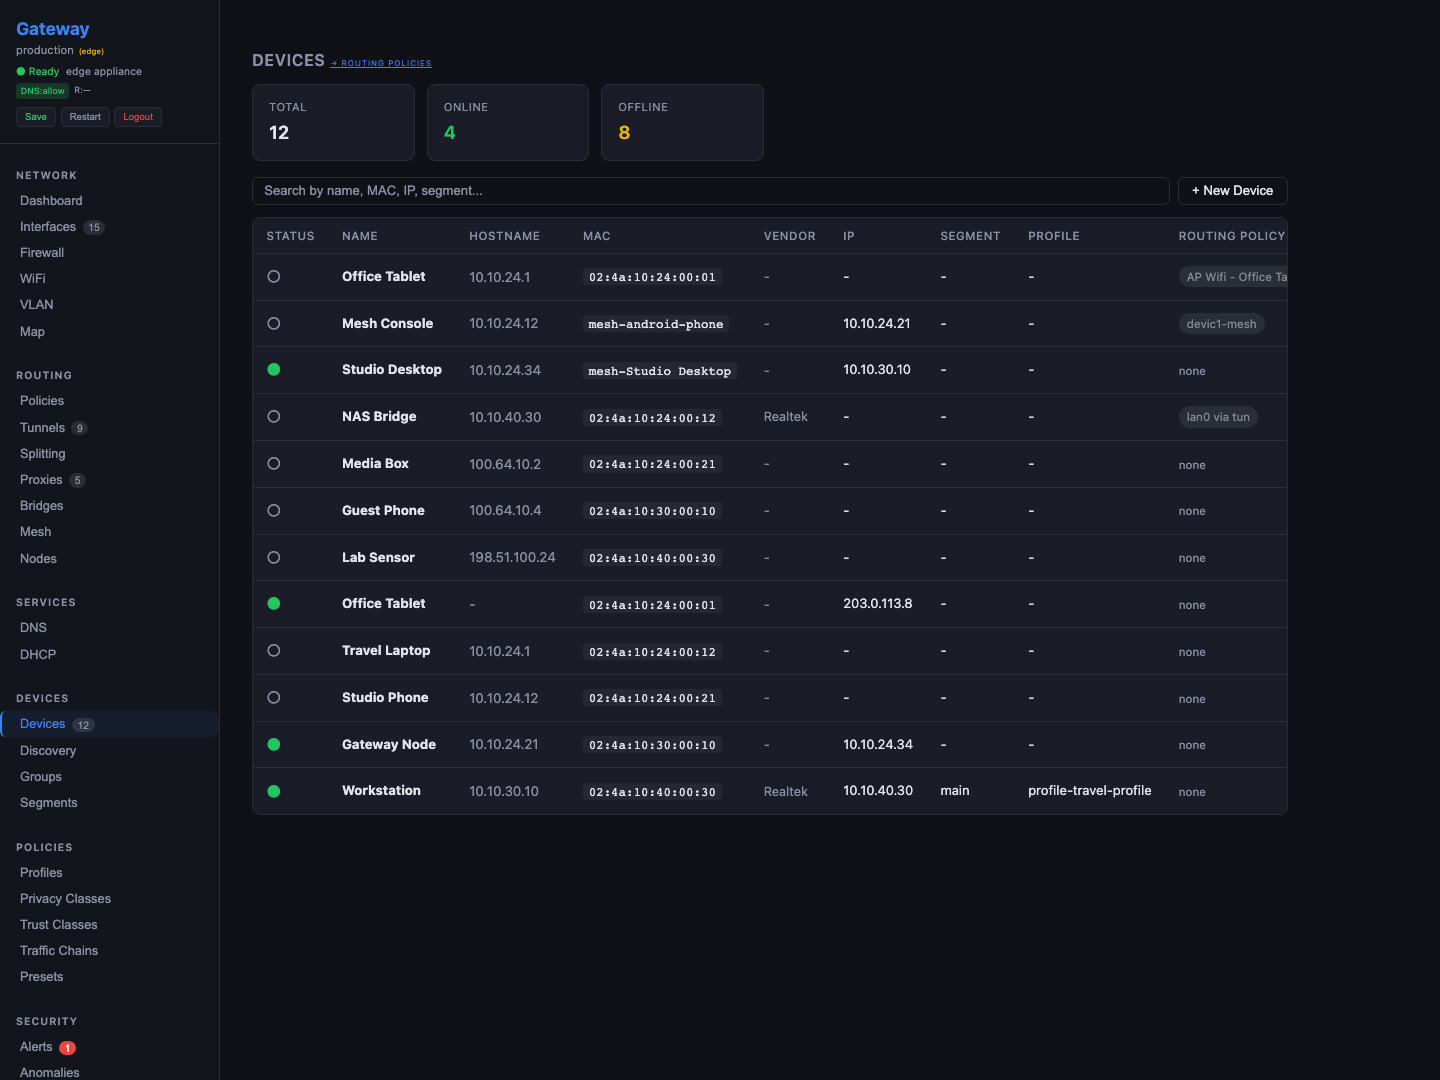Click the DNS:allow status badge
The width and height of the screenshot is (1440, 1080).
pos(43,91)
